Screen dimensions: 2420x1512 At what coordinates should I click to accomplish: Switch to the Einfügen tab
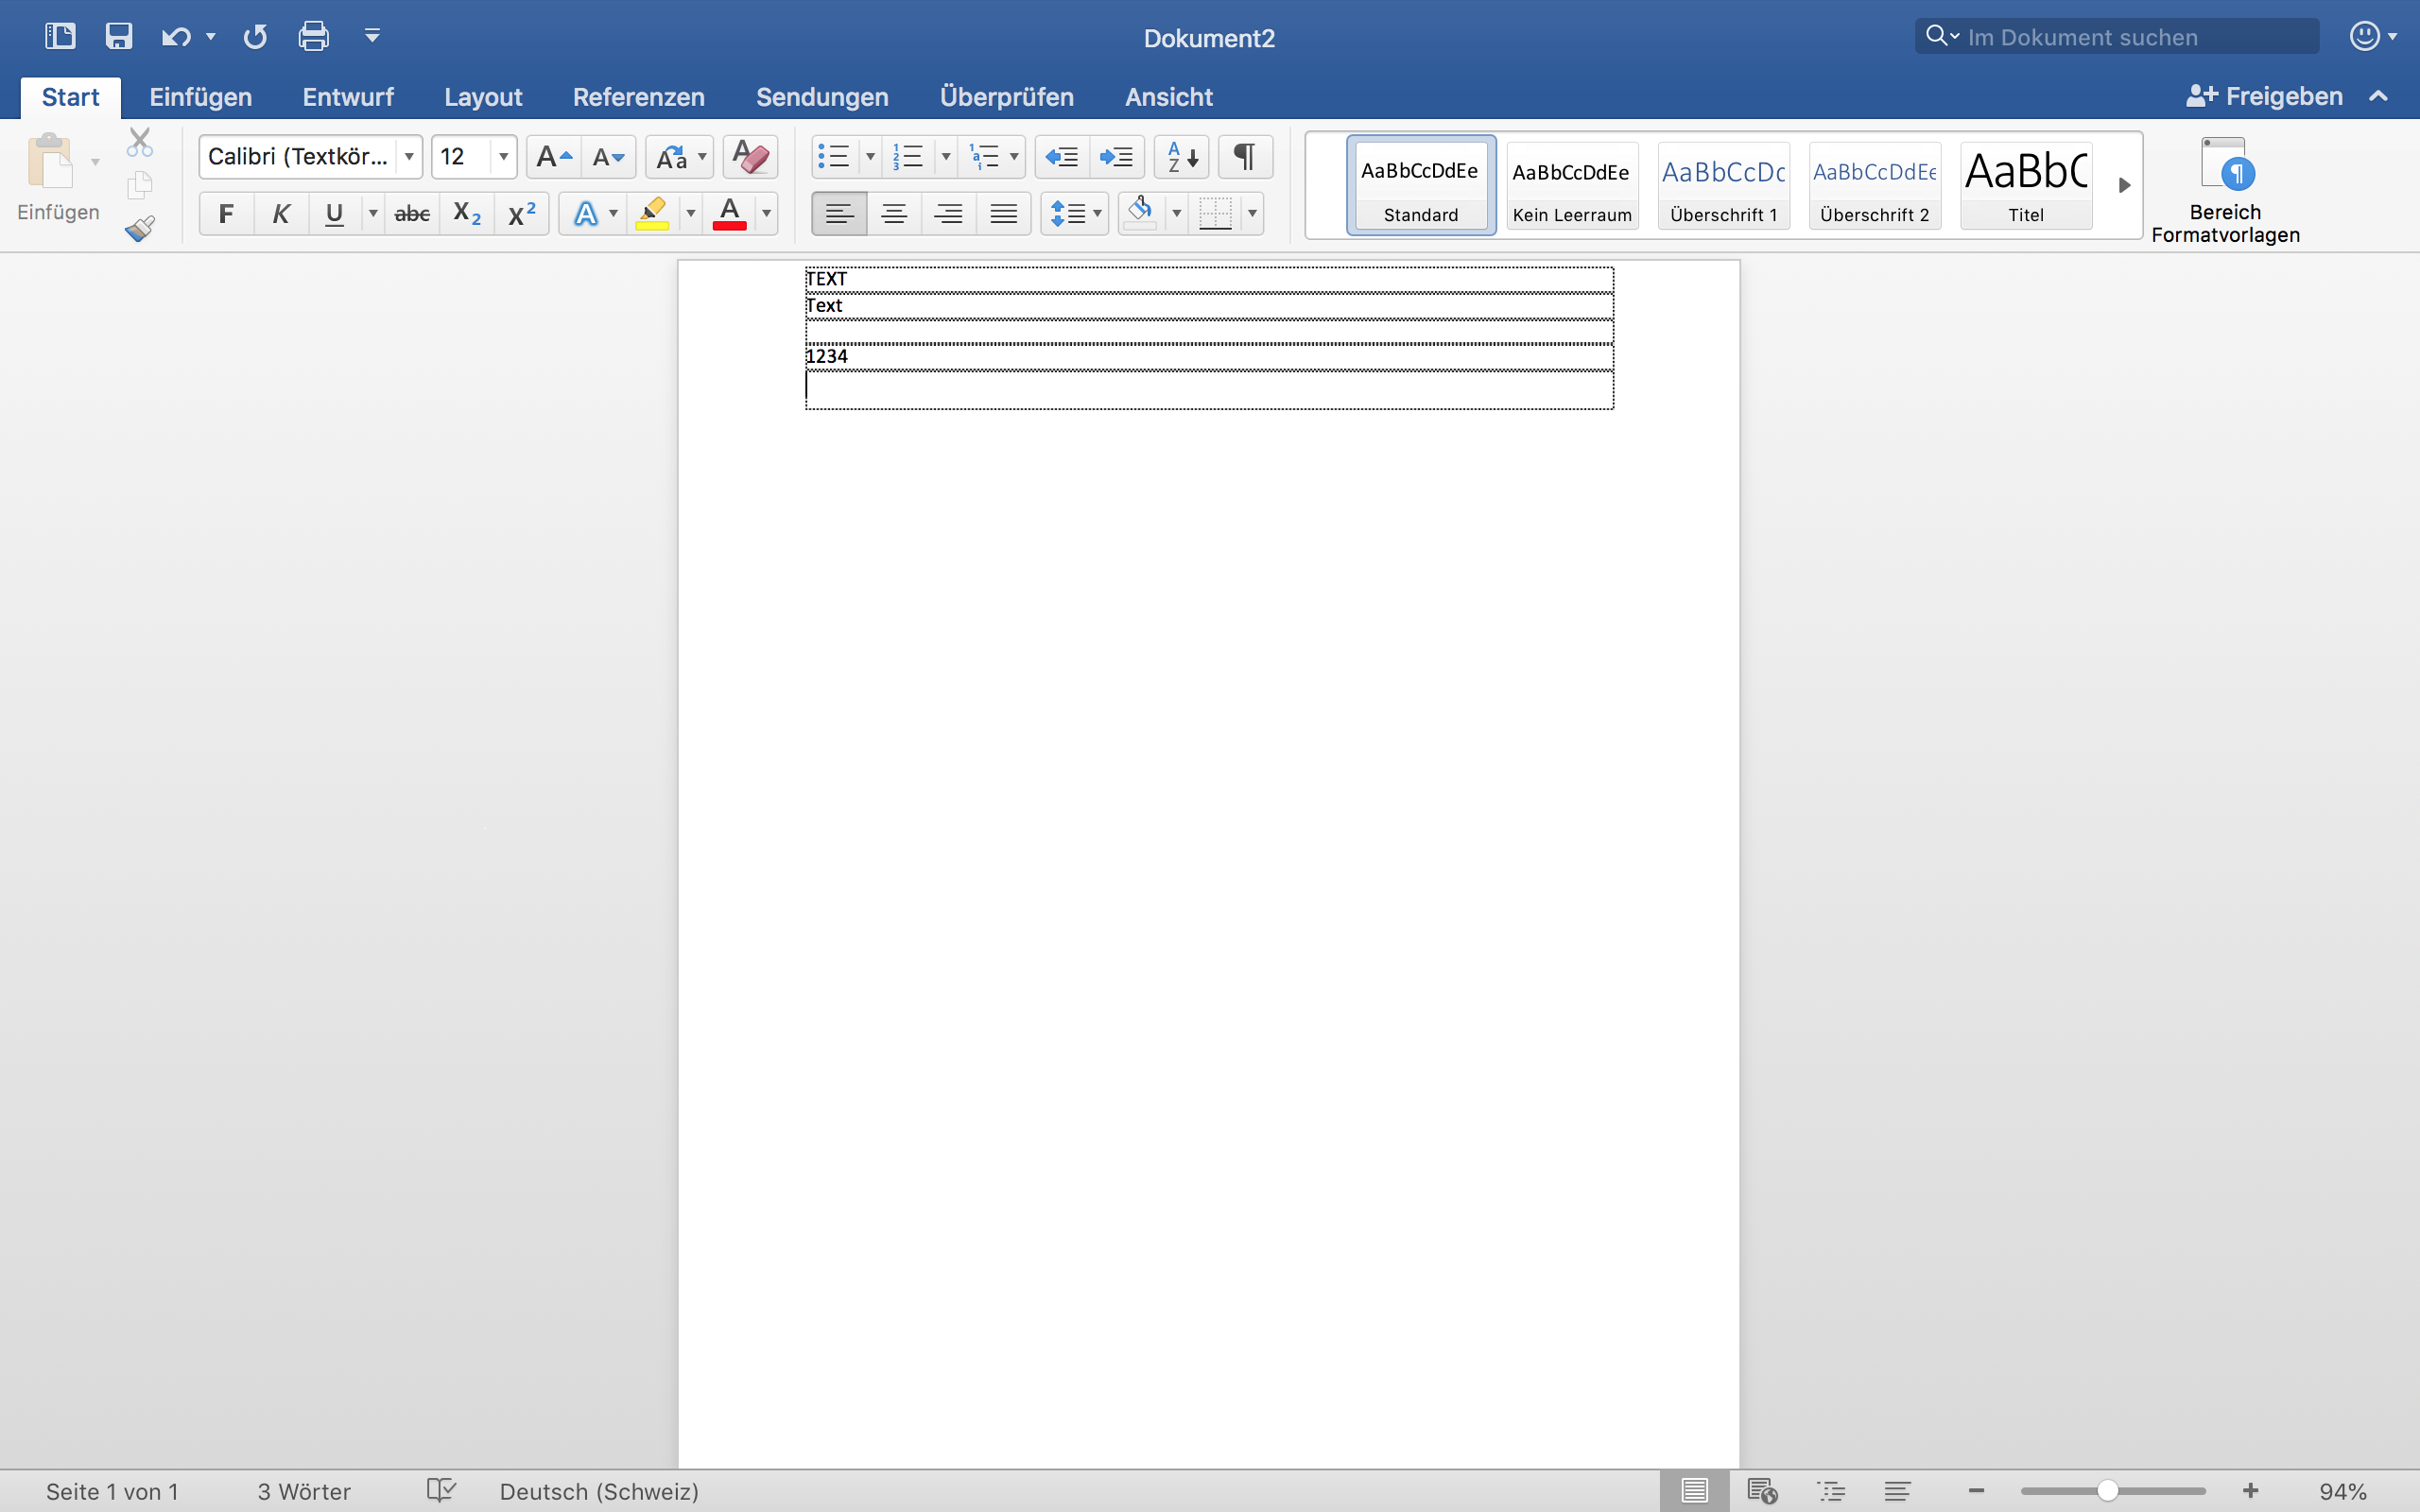click(x=200, y=97)
